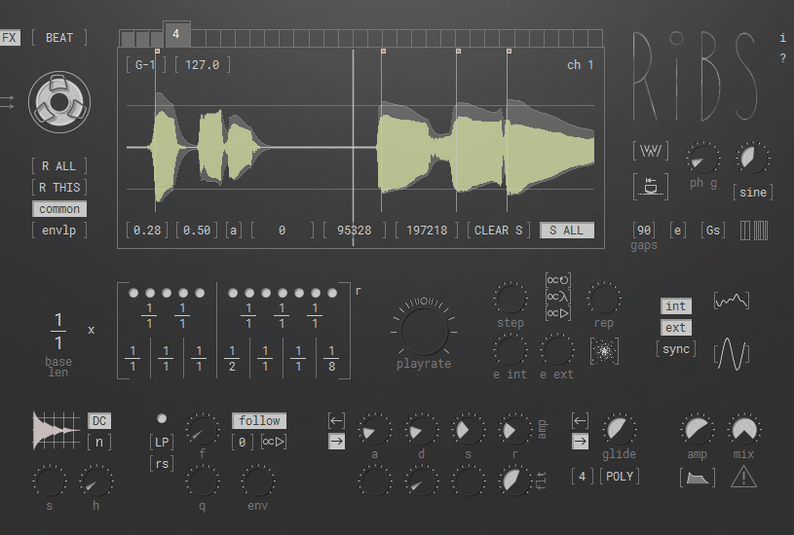794x535 pixels.
Task: Select the second sample slot tab
Action: [142, 38]
